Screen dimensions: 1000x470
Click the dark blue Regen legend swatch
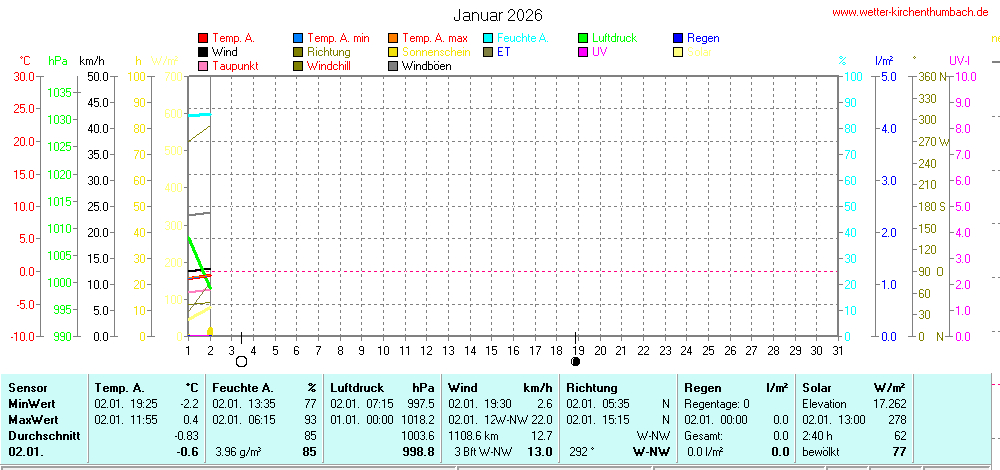678,38
